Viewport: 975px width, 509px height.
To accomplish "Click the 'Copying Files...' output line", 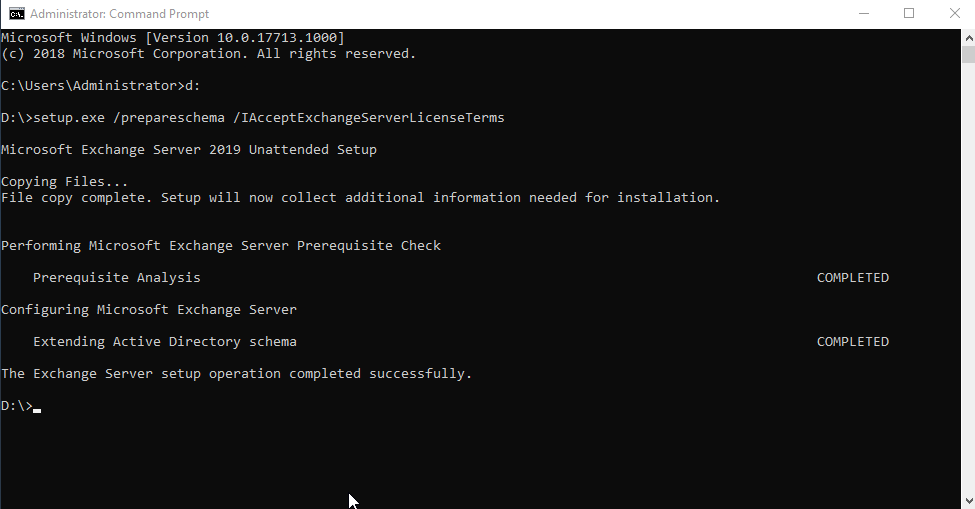I will (64, 181).
